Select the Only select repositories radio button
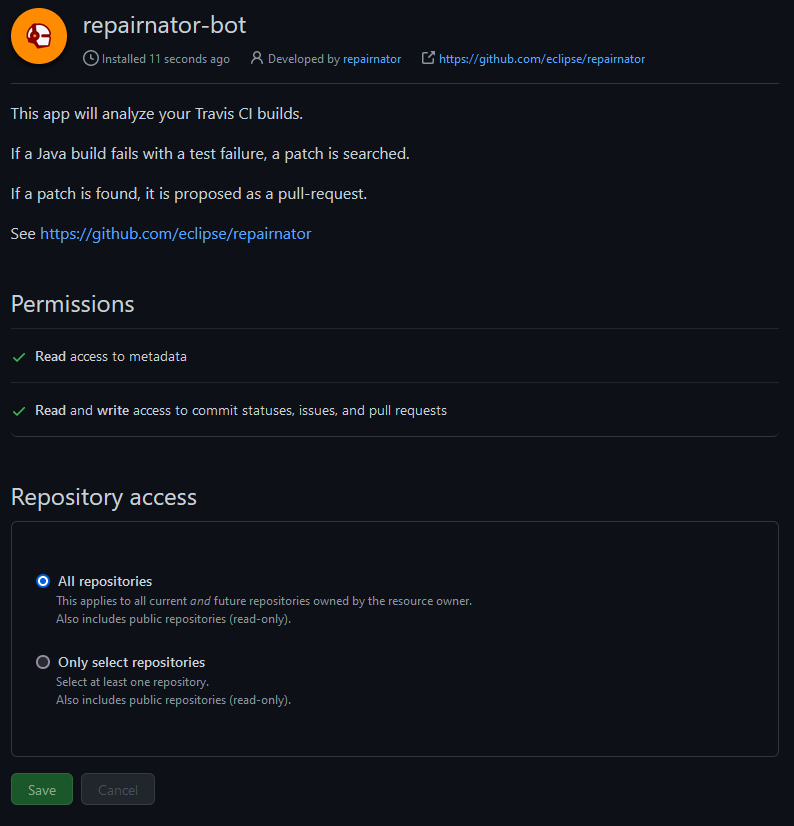794x826 pixels. pos(43,662)
